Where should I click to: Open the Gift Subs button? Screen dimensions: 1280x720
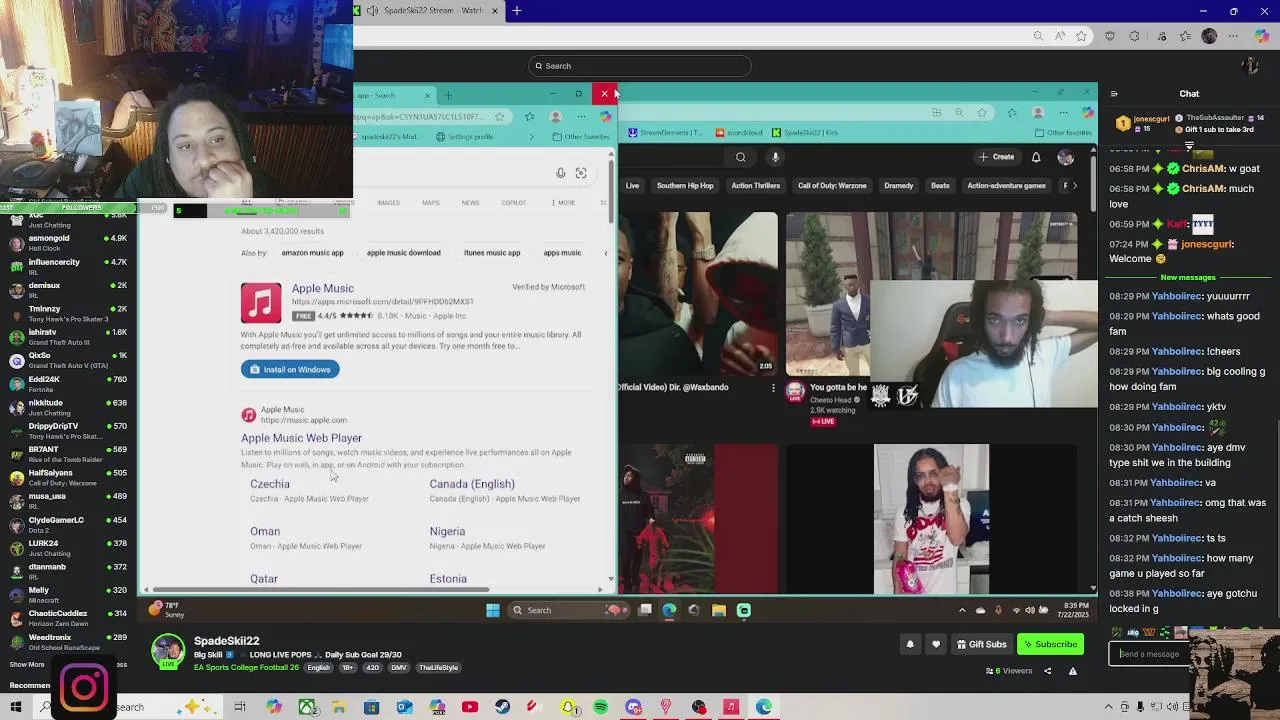(980, 644)
